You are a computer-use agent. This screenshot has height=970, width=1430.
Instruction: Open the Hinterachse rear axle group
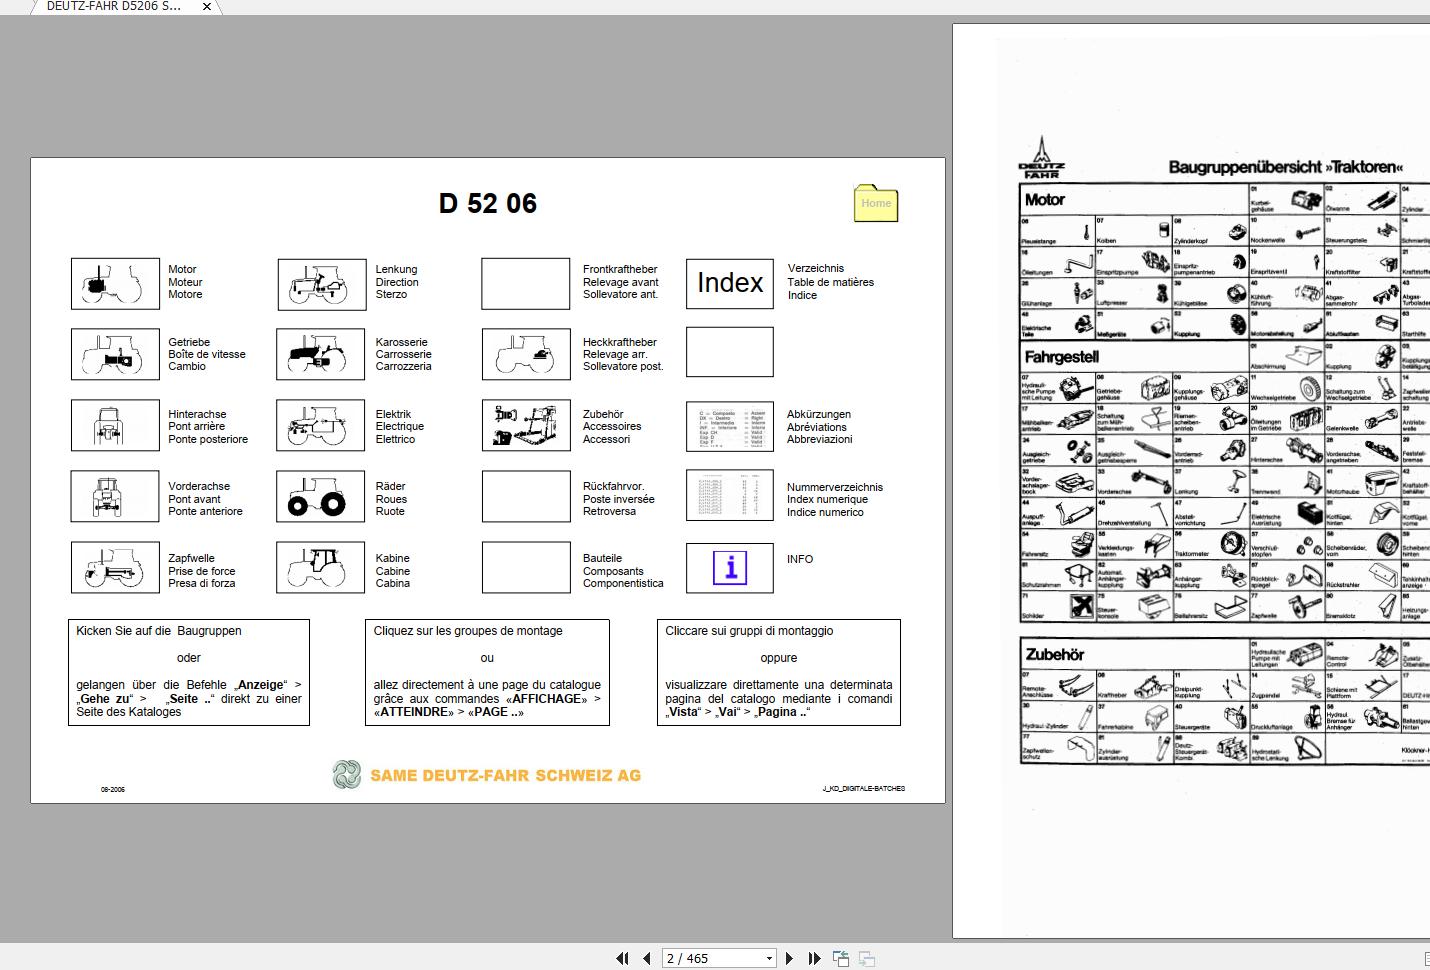tap(115, 425)
